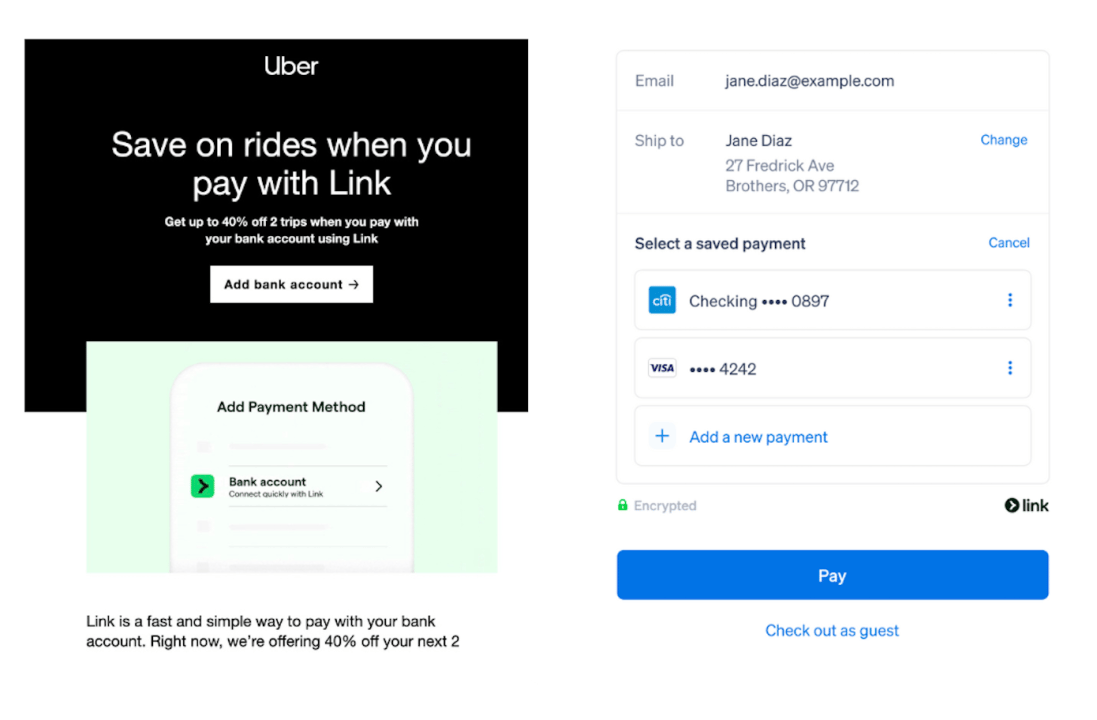Screen dimensions: 1097x720
Task: Click the plus icon for new payment
Action: [662, 436]
